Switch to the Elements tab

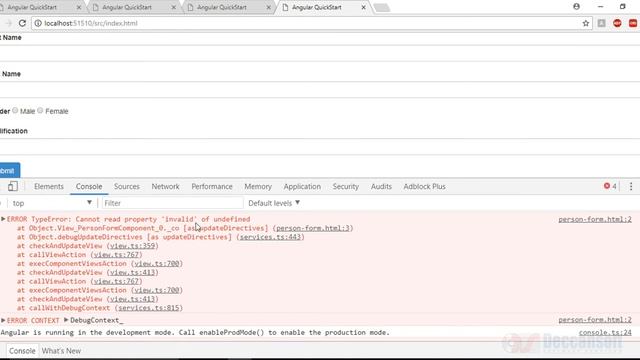click(49, 186)
